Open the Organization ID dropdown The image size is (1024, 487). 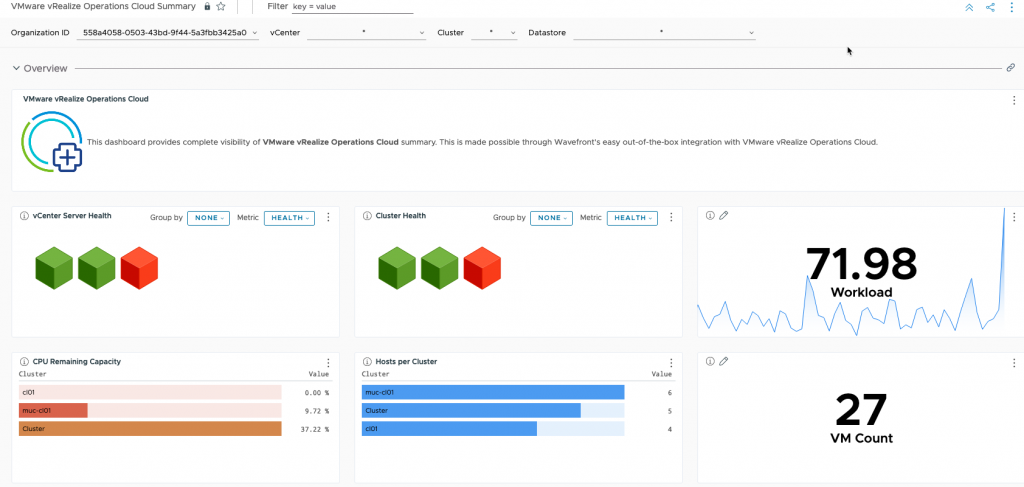point(167,33)
